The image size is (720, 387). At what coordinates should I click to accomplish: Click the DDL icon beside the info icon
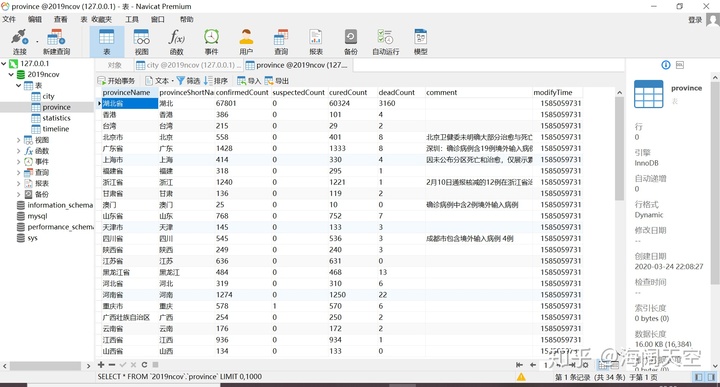pyautogui.click(x=680, y=65)
